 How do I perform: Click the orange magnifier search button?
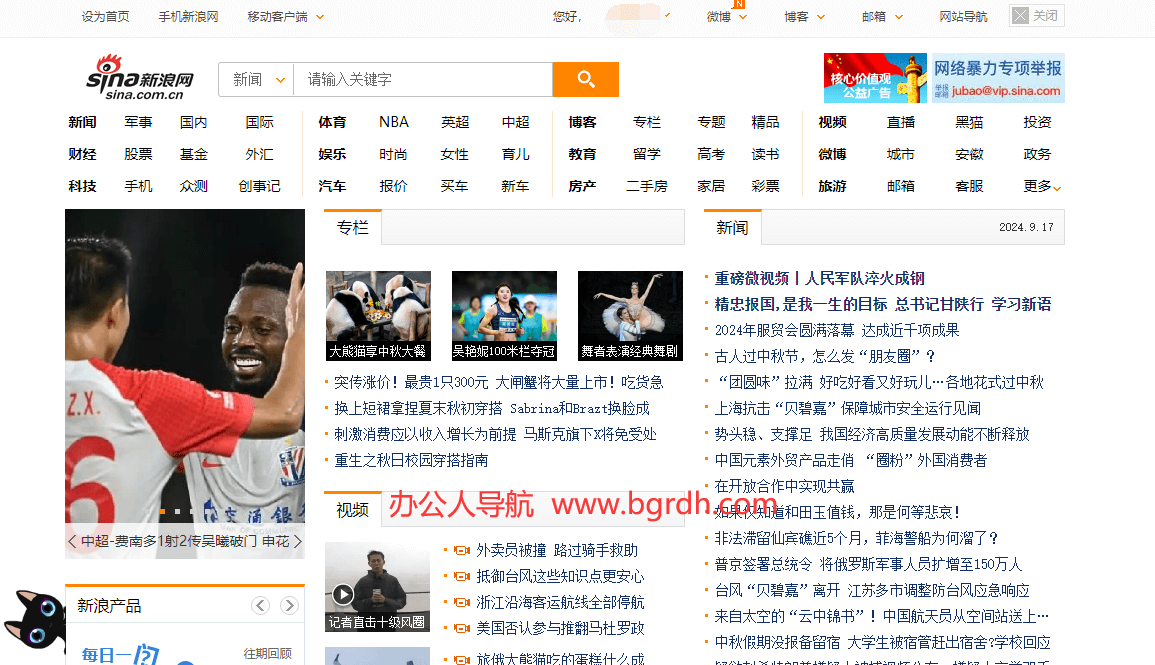(x=585, y=80)
